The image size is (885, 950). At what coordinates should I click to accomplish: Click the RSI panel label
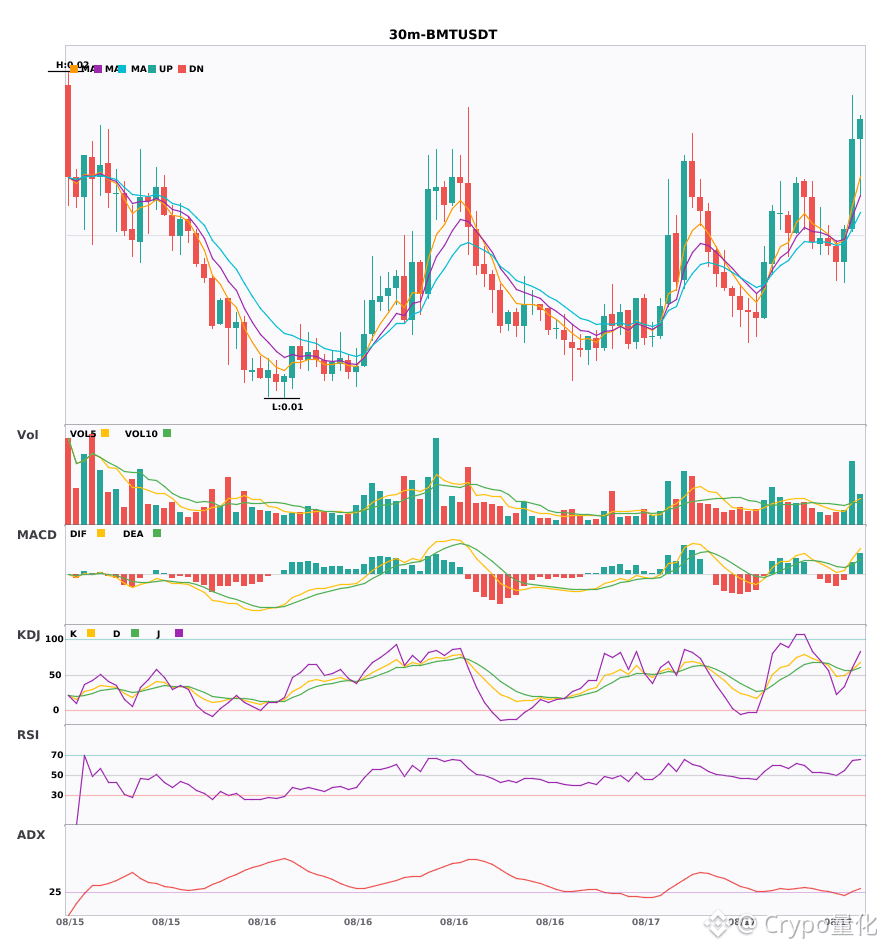pyautogui.click(x=28, y=735)
